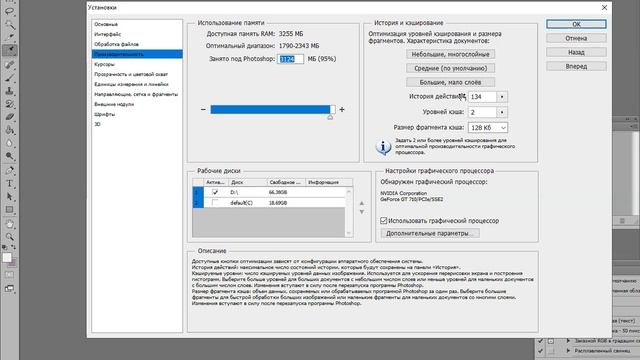Toggle 'Использовать графический процессор' checkbox

(x=383, y=221)
